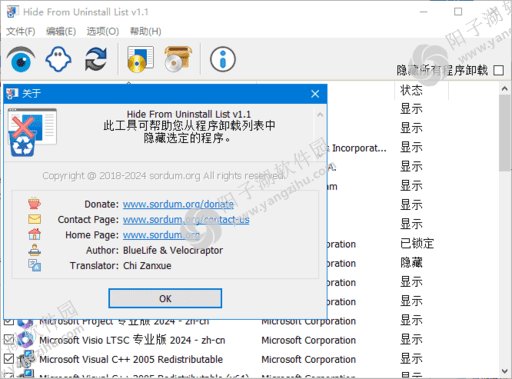The width and height of the screenshot is (512, 379).
Task: Open the www.sordum.org home page link
Action: click(x=161, y=235)
